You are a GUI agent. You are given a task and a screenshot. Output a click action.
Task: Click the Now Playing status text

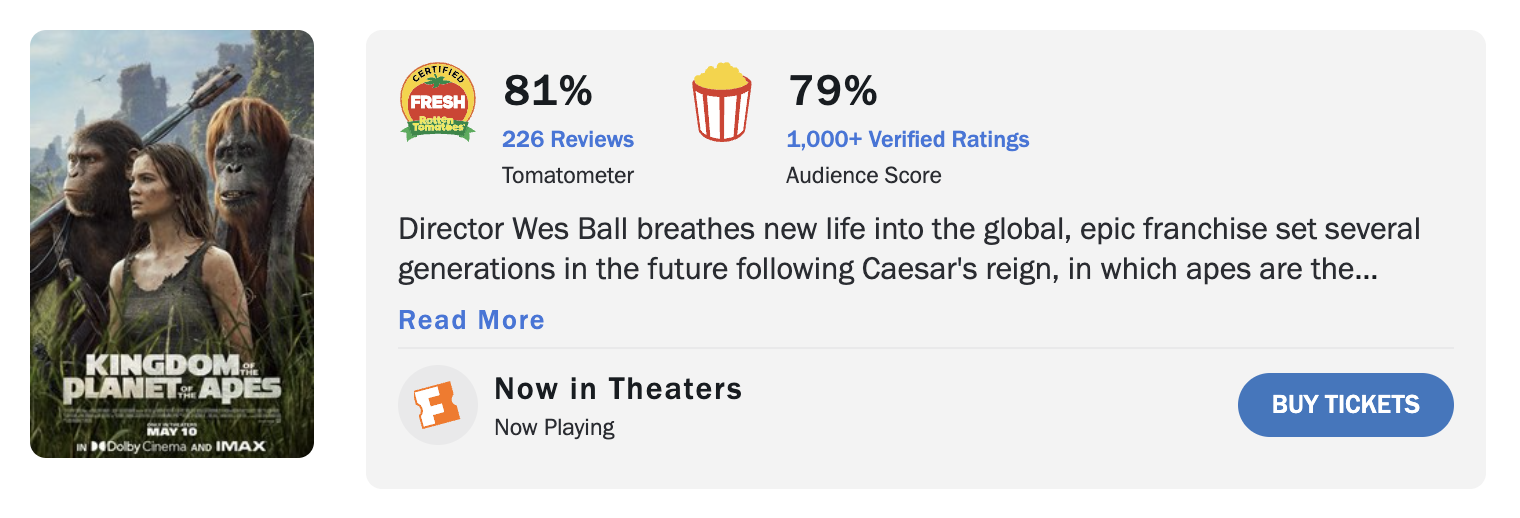pyautogui.click(x=554, y=428)
